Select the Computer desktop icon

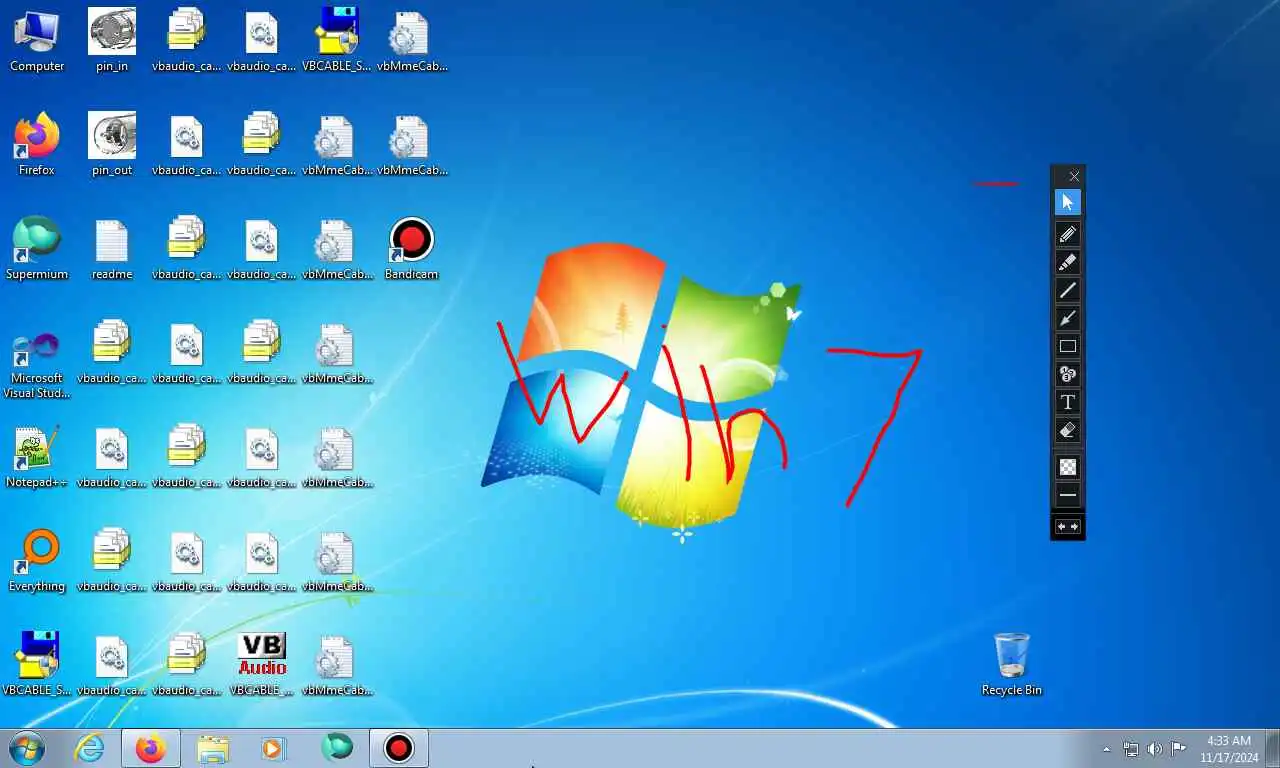coord(37,41)
